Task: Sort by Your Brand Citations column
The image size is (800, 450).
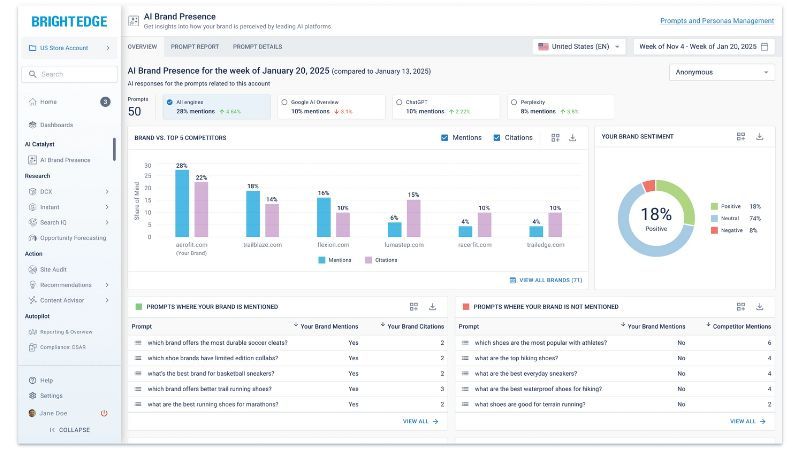Action: (413, 327)
